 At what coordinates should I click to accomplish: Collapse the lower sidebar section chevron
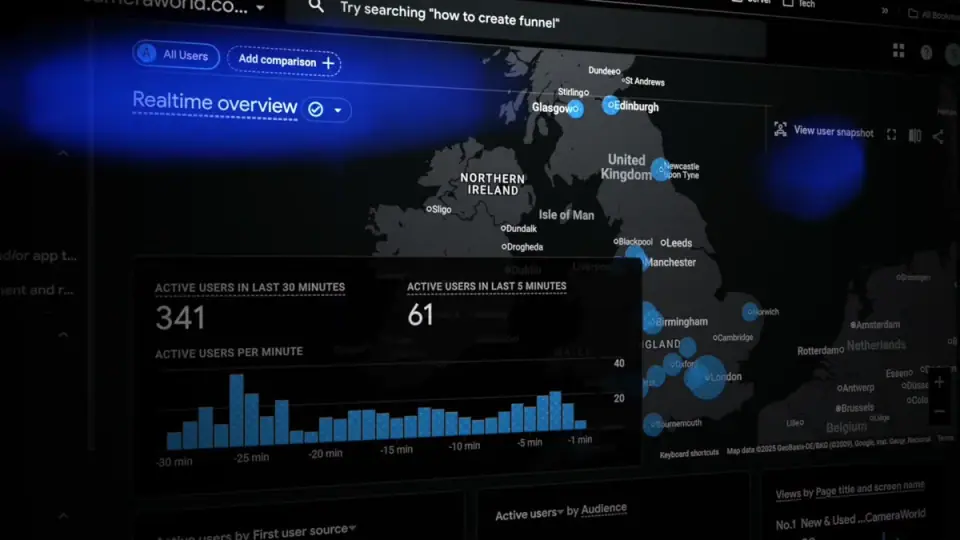pyautogui.click(x=63, y=516)
